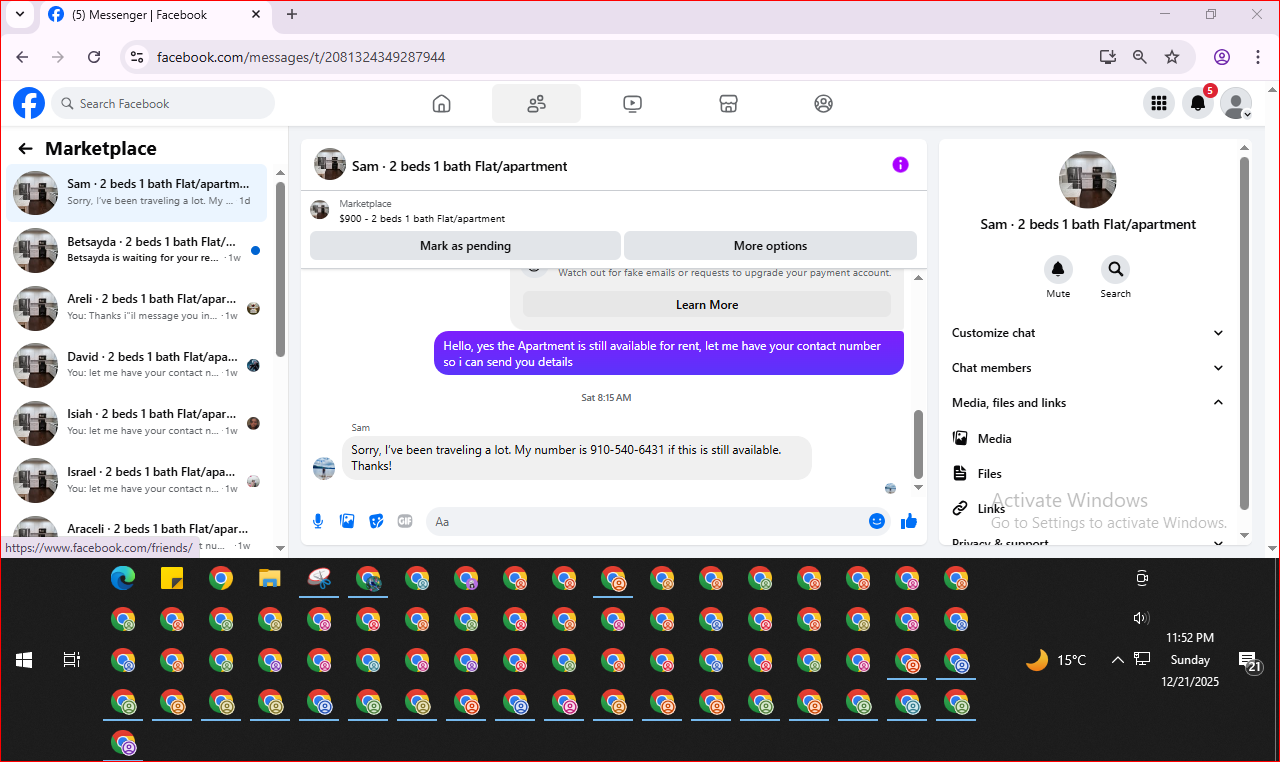
Task: Click the conversation list scrollbar
Action: pyautogui.click(x=281, y=268)
